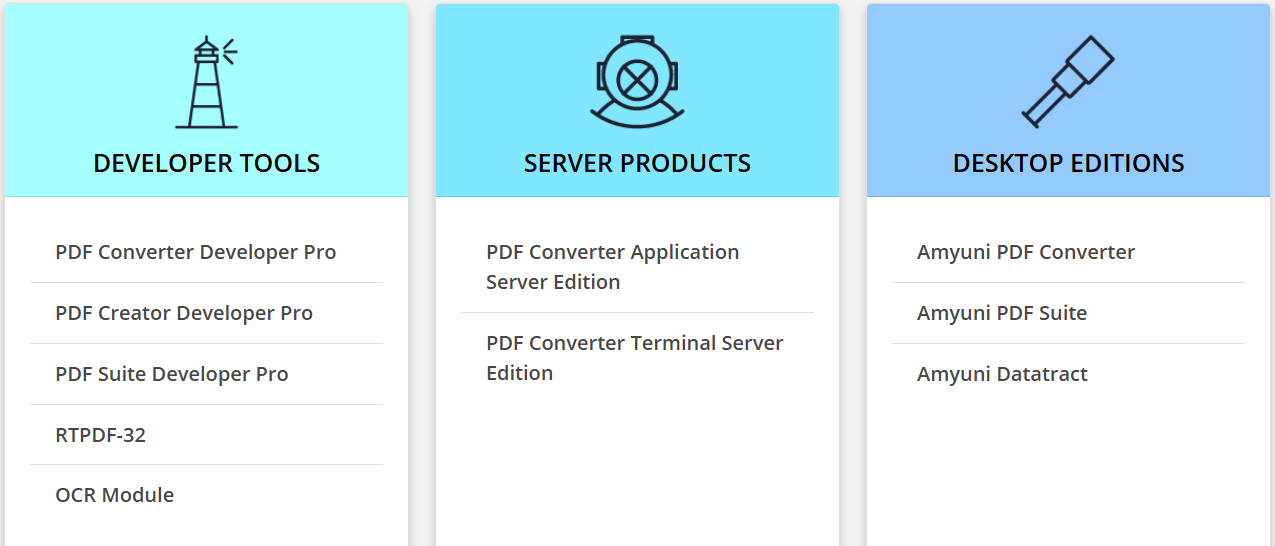
Task: Go to Amyuni PDF Suite
Action: point(1002,313)
